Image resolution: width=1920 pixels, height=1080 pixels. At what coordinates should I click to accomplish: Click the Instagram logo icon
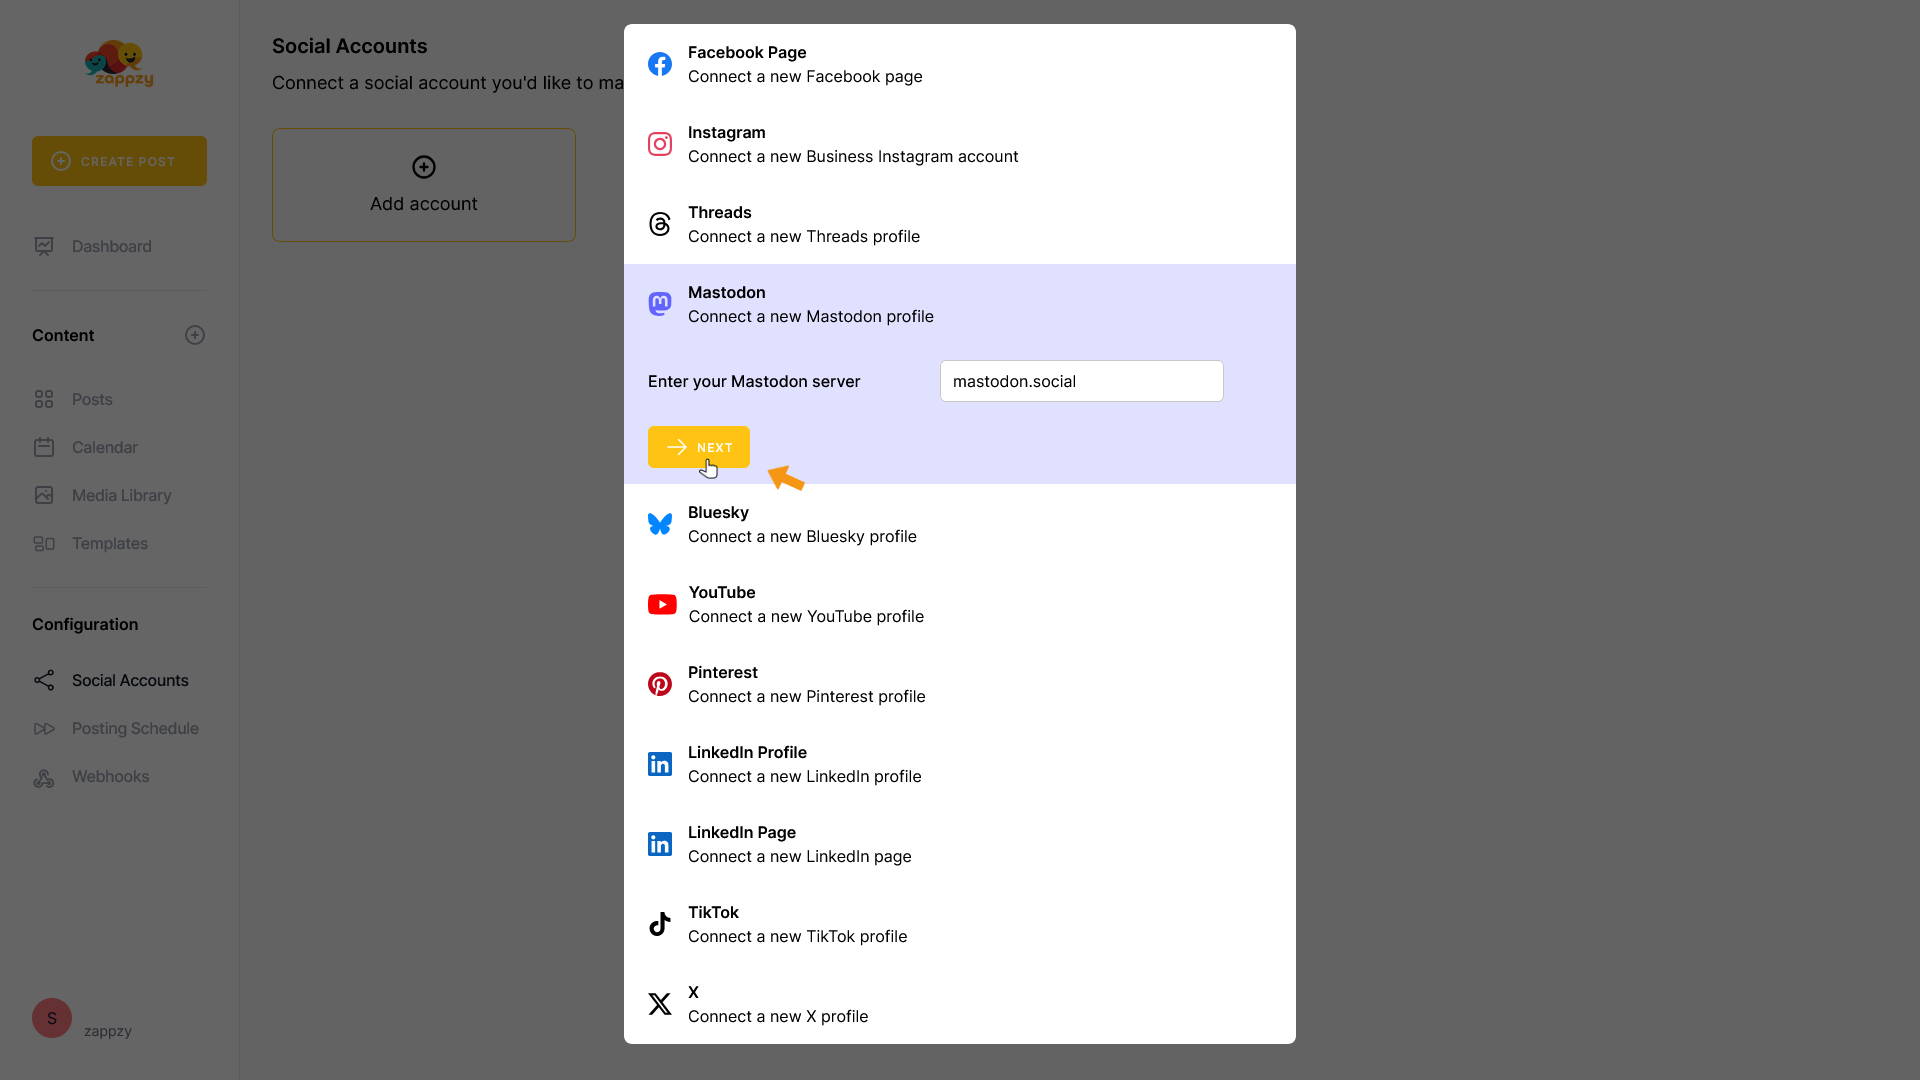660,144
